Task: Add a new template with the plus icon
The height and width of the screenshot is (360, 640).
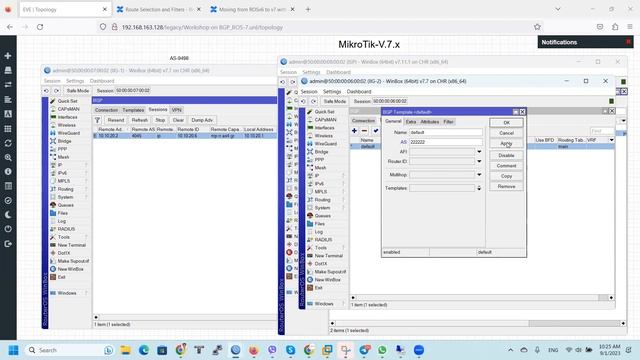Action: (x=354, y=131)
